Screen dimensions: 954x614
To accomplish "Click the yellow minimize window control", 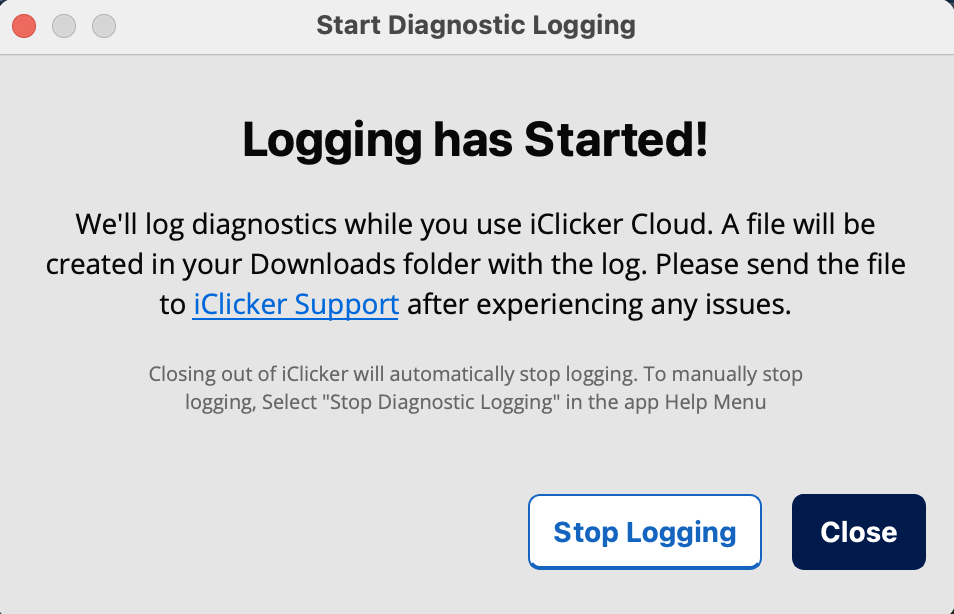I will [64, 26].
